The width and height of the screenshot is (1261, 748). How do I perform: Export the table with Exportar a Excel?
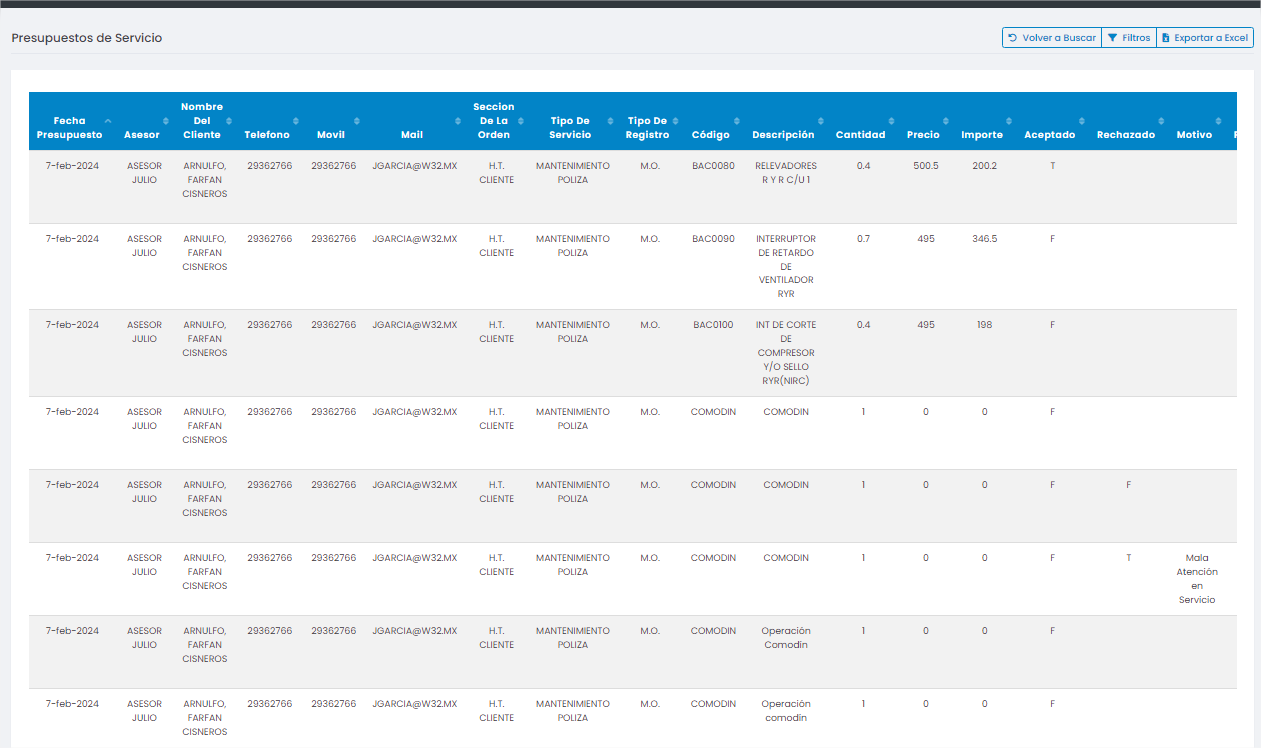[x=1205, y=38]
